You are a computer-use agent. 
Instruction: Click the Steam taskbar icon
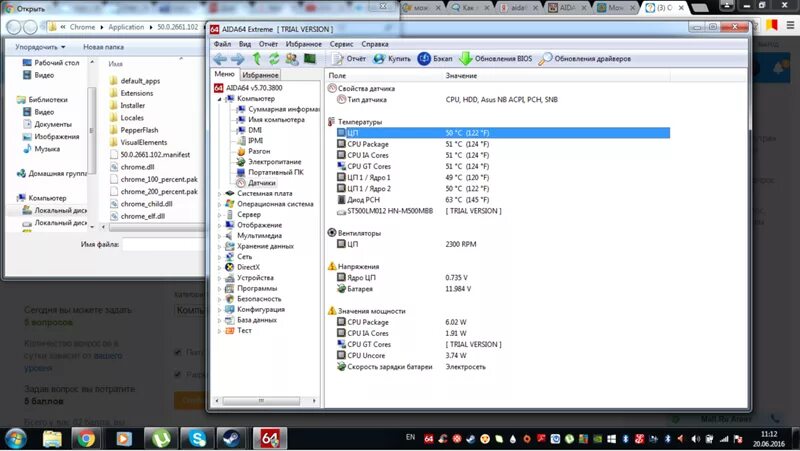click(x=231, y=439)
